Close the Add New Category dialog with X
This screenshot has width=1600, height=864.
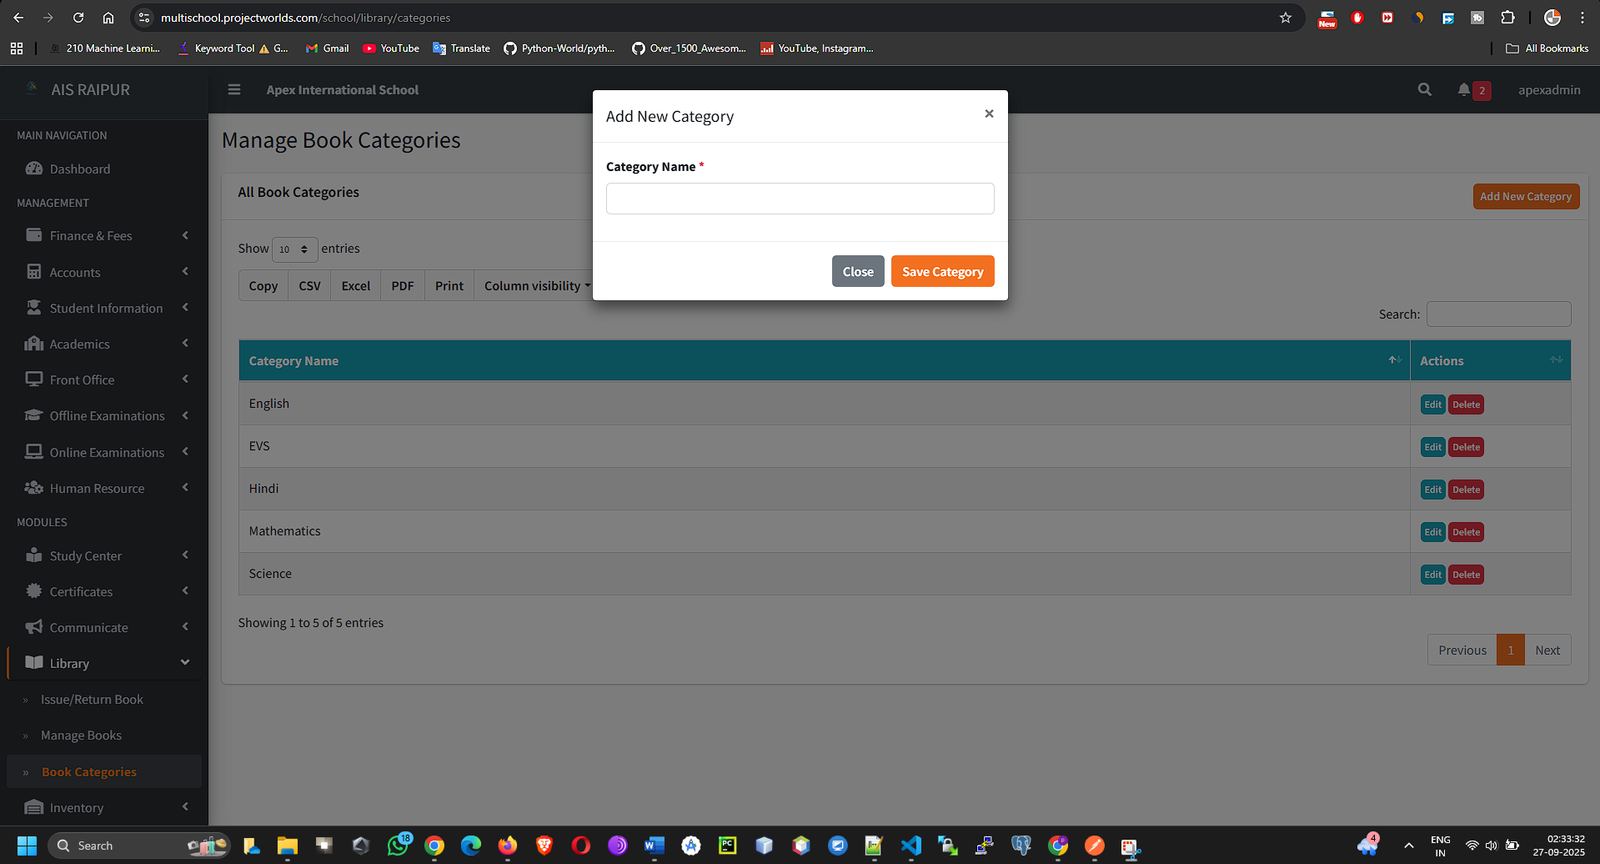(x=988, y=114)
